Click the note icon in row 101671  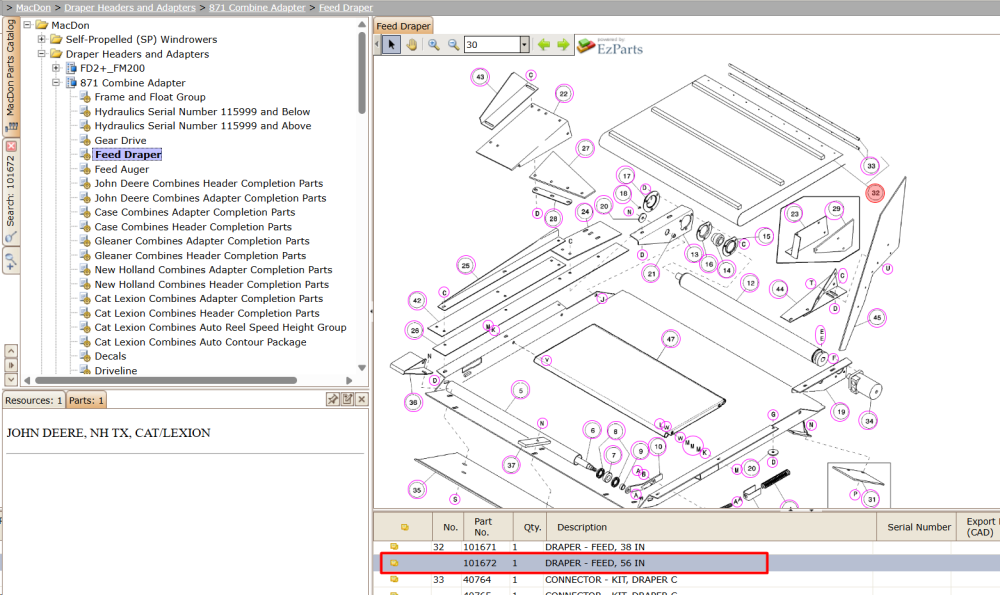(394, 547)
